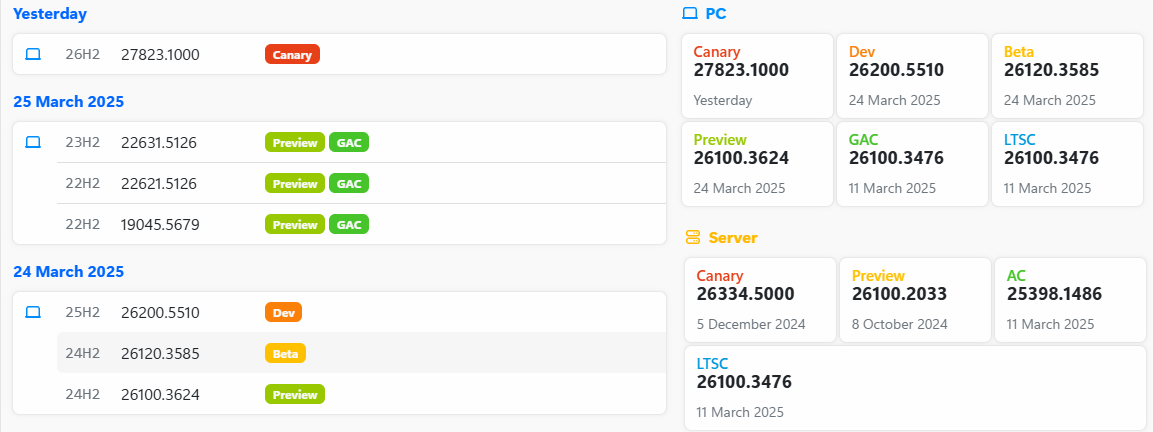This screenshot has height=432, width=1153.
Task: Click Preview badge on 26100.3624 row
Action: (295, 394)
